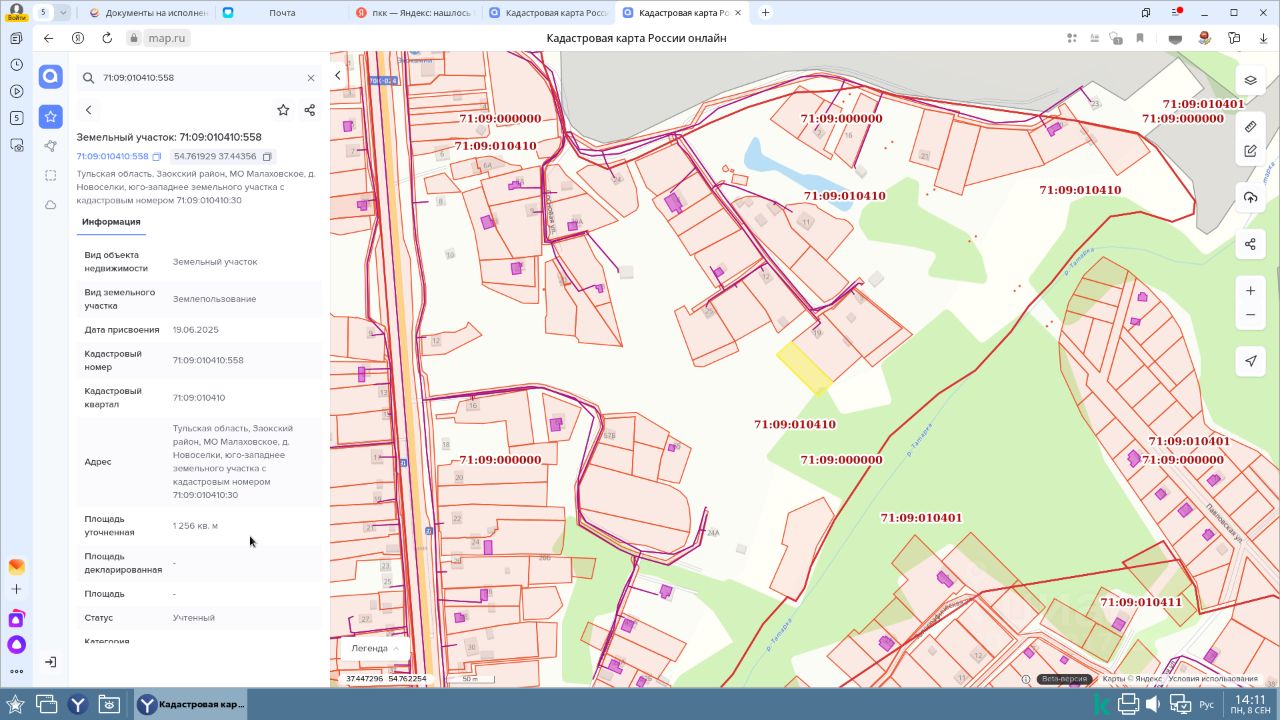Open the tab group dropdown arrow
The width and height of the screenshot is (1280, 720).
click(x=64, y=12)
